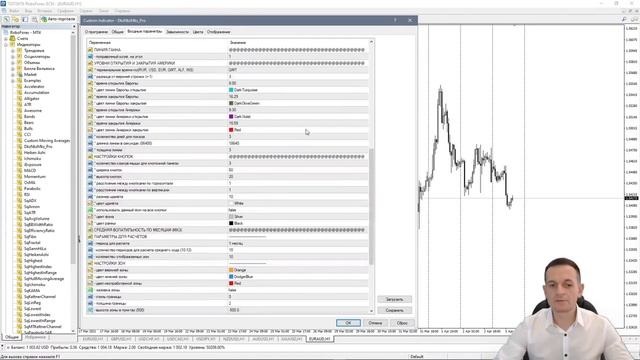Select the OsMA indicator icon in Navigator
The image size is (640, 360).
click(x=19, y=182)
